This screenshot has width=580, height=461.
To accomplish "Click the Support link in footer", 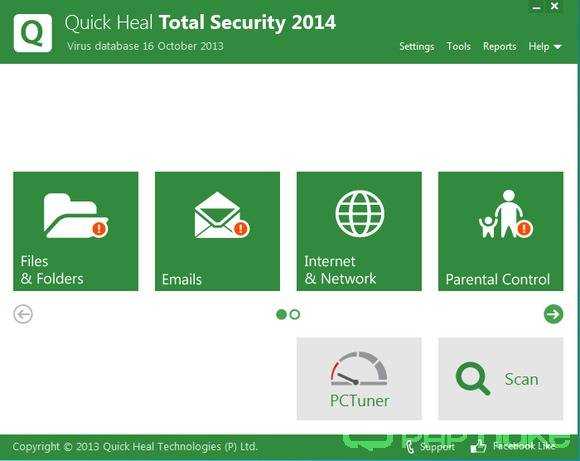I will coord(437,447).
